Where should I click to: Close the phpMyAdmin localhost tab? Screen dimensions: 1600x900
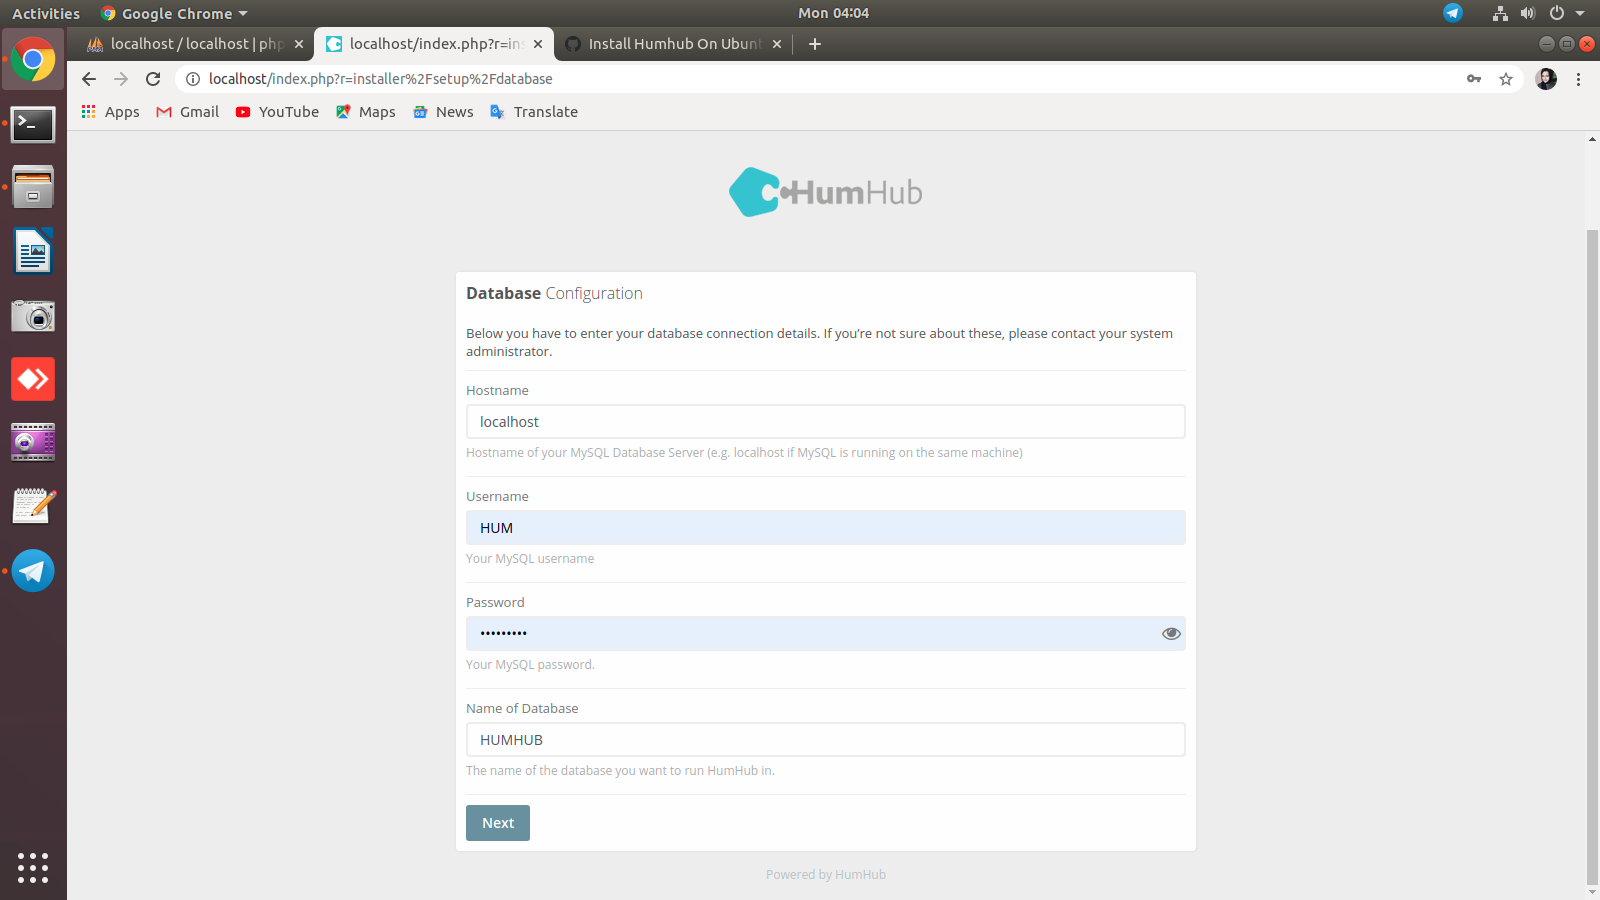(299, 44)
